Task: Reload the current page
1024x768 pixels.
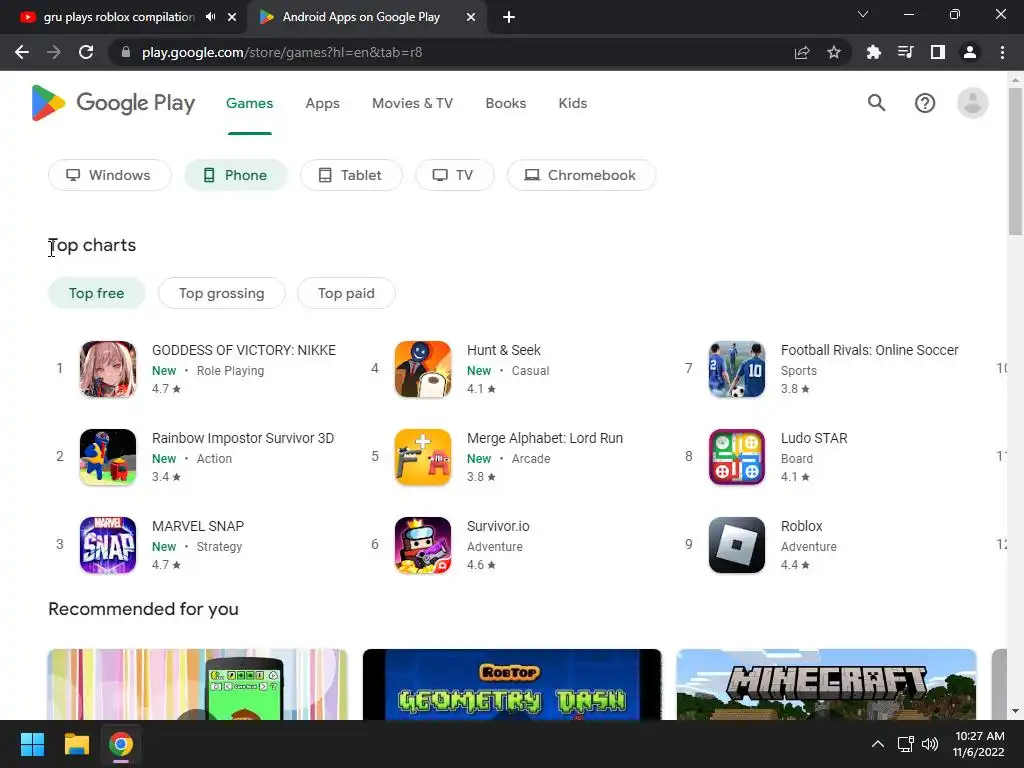Action: coord(86,52)
